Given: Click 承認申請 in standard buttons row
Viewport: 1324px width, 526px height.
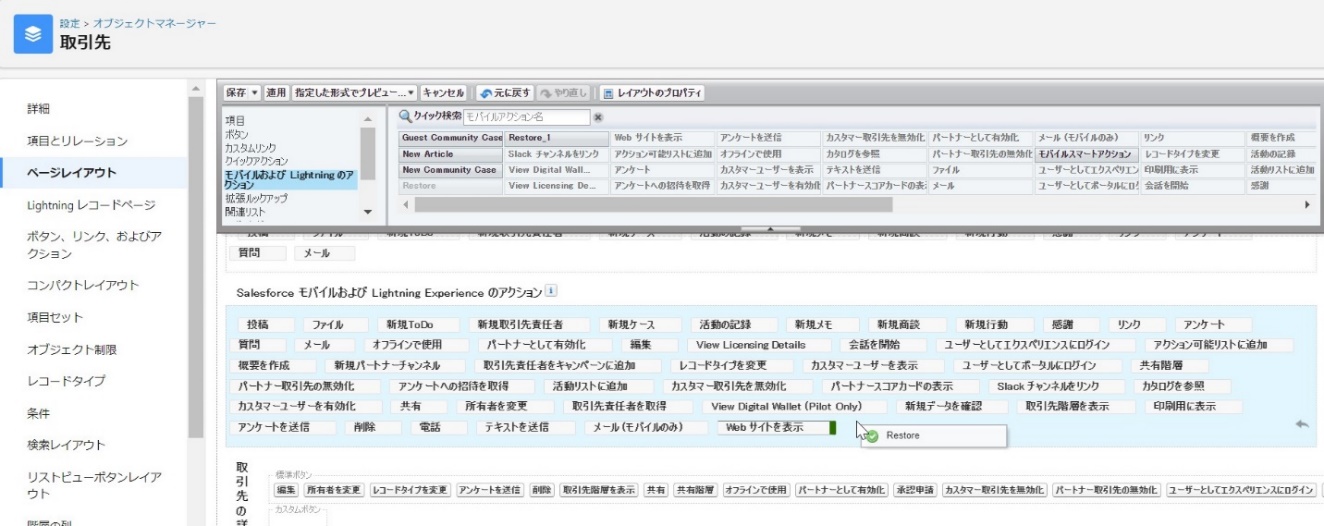Looking at the screenshot, I should 914,490.
